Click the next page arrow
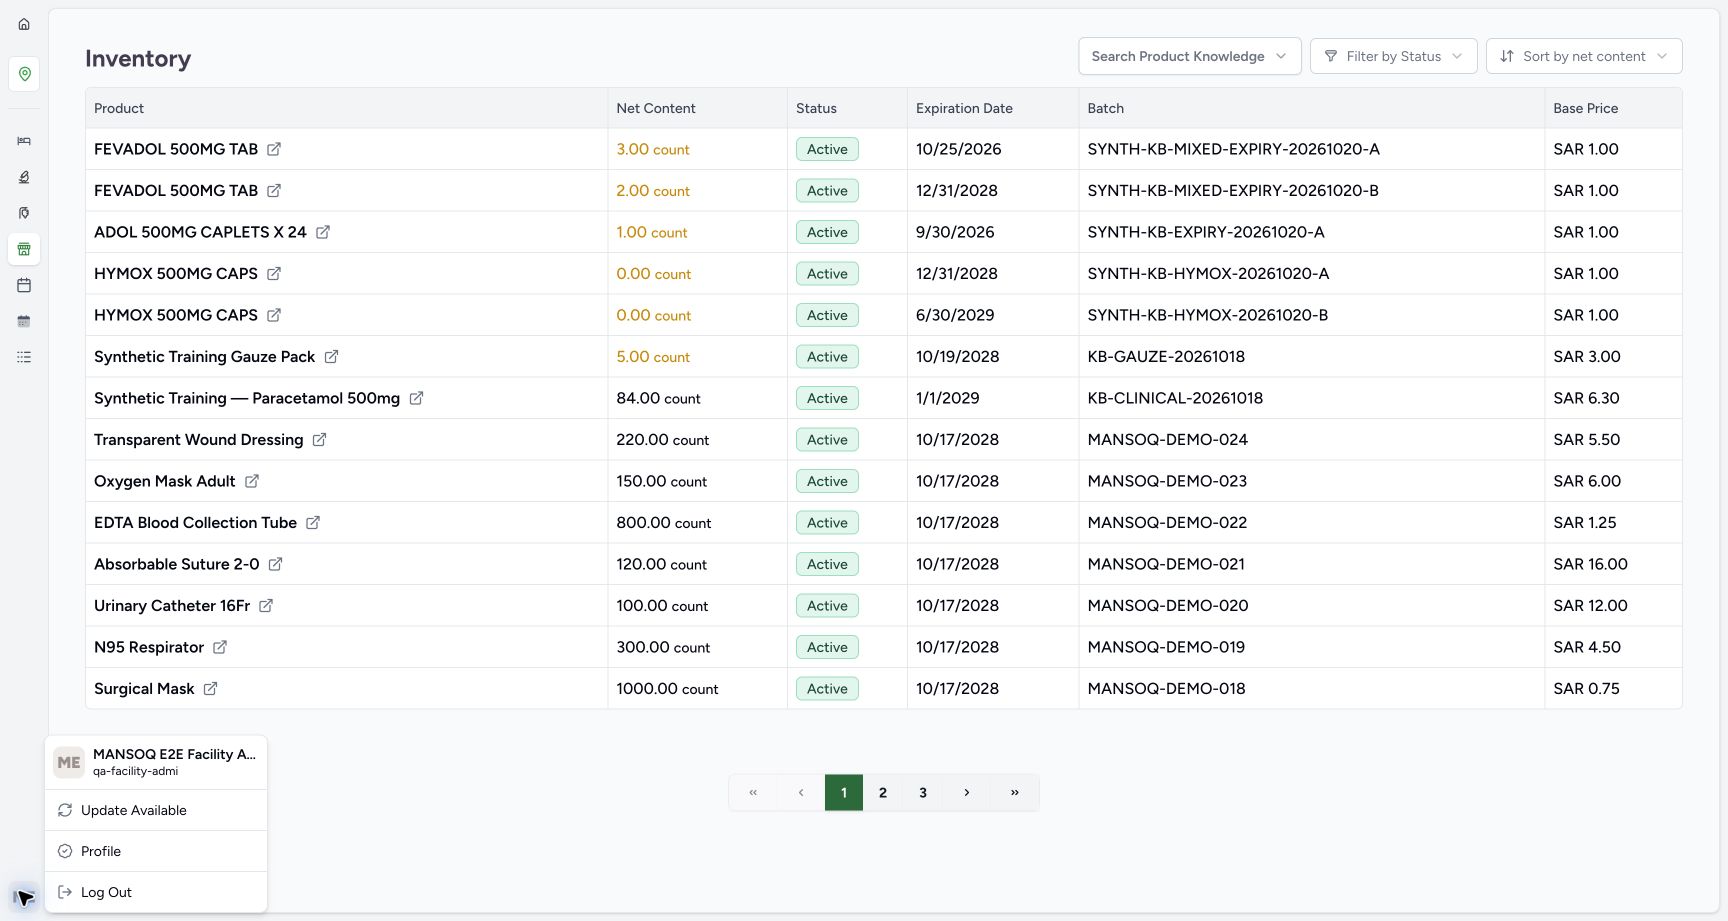1728x921 pixels. 967,792
